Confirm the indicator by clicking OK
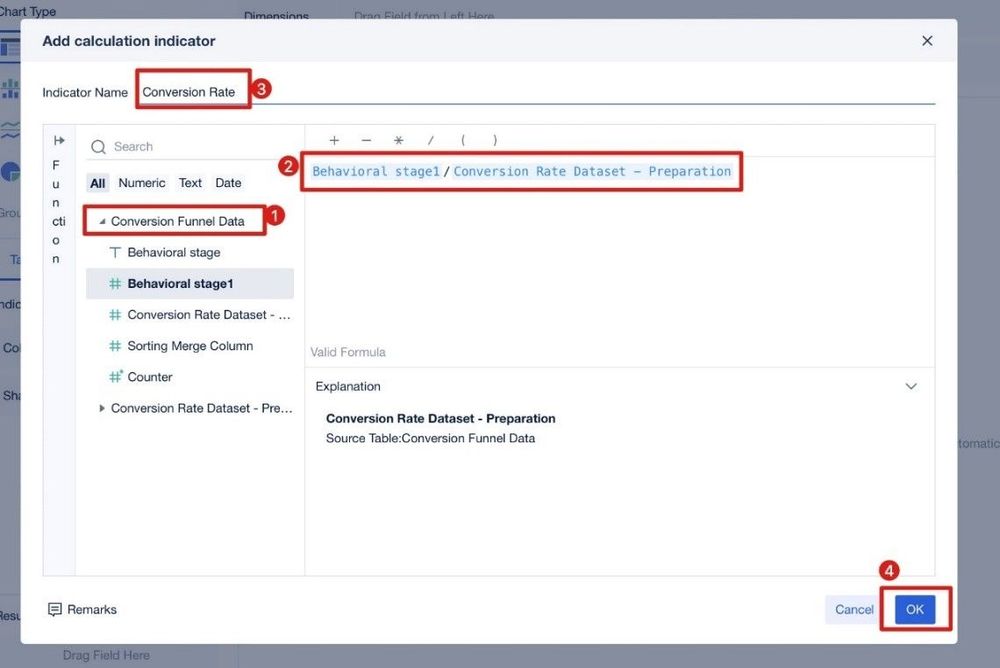Viewport: 1000px width, 668px height. point(916,608)
